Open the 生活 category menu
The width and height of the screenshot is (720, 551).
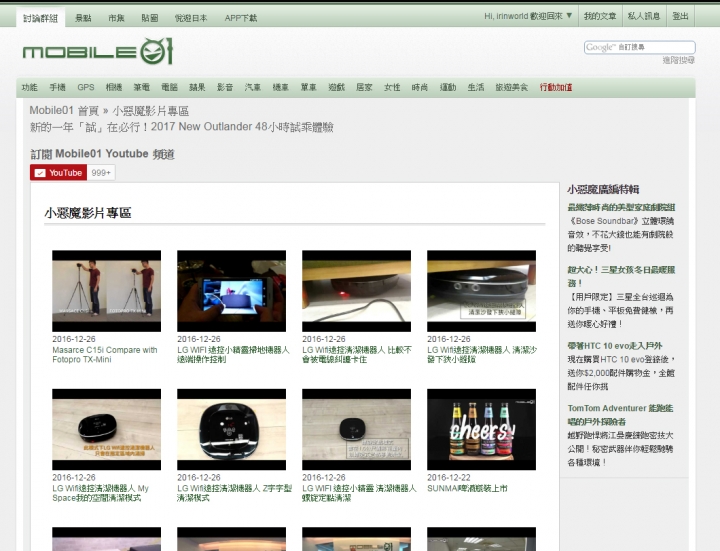coord(476,87)
